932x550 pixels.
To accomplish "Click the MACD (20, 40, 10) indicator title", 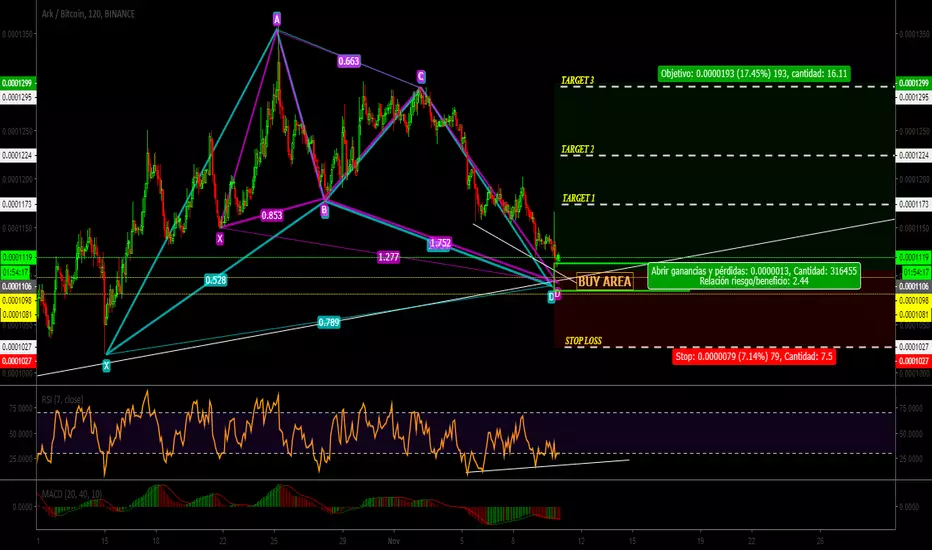I will click(71, 494).
